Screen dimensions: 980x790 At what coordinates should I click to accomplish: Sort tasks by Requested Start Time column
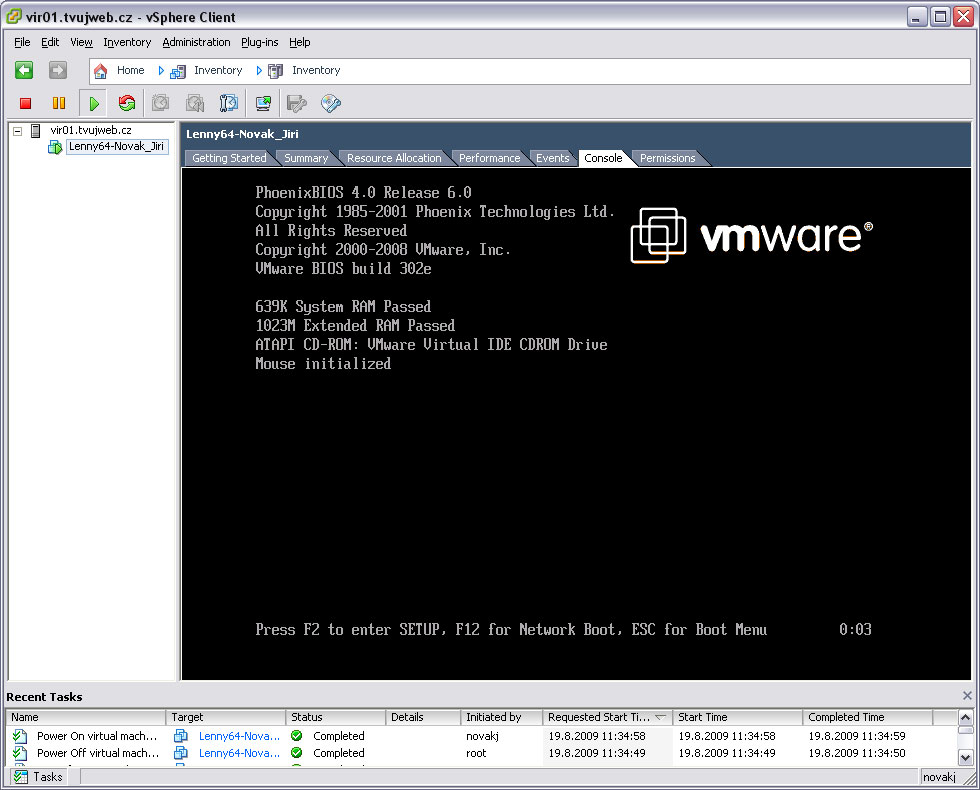click(600, 717)
